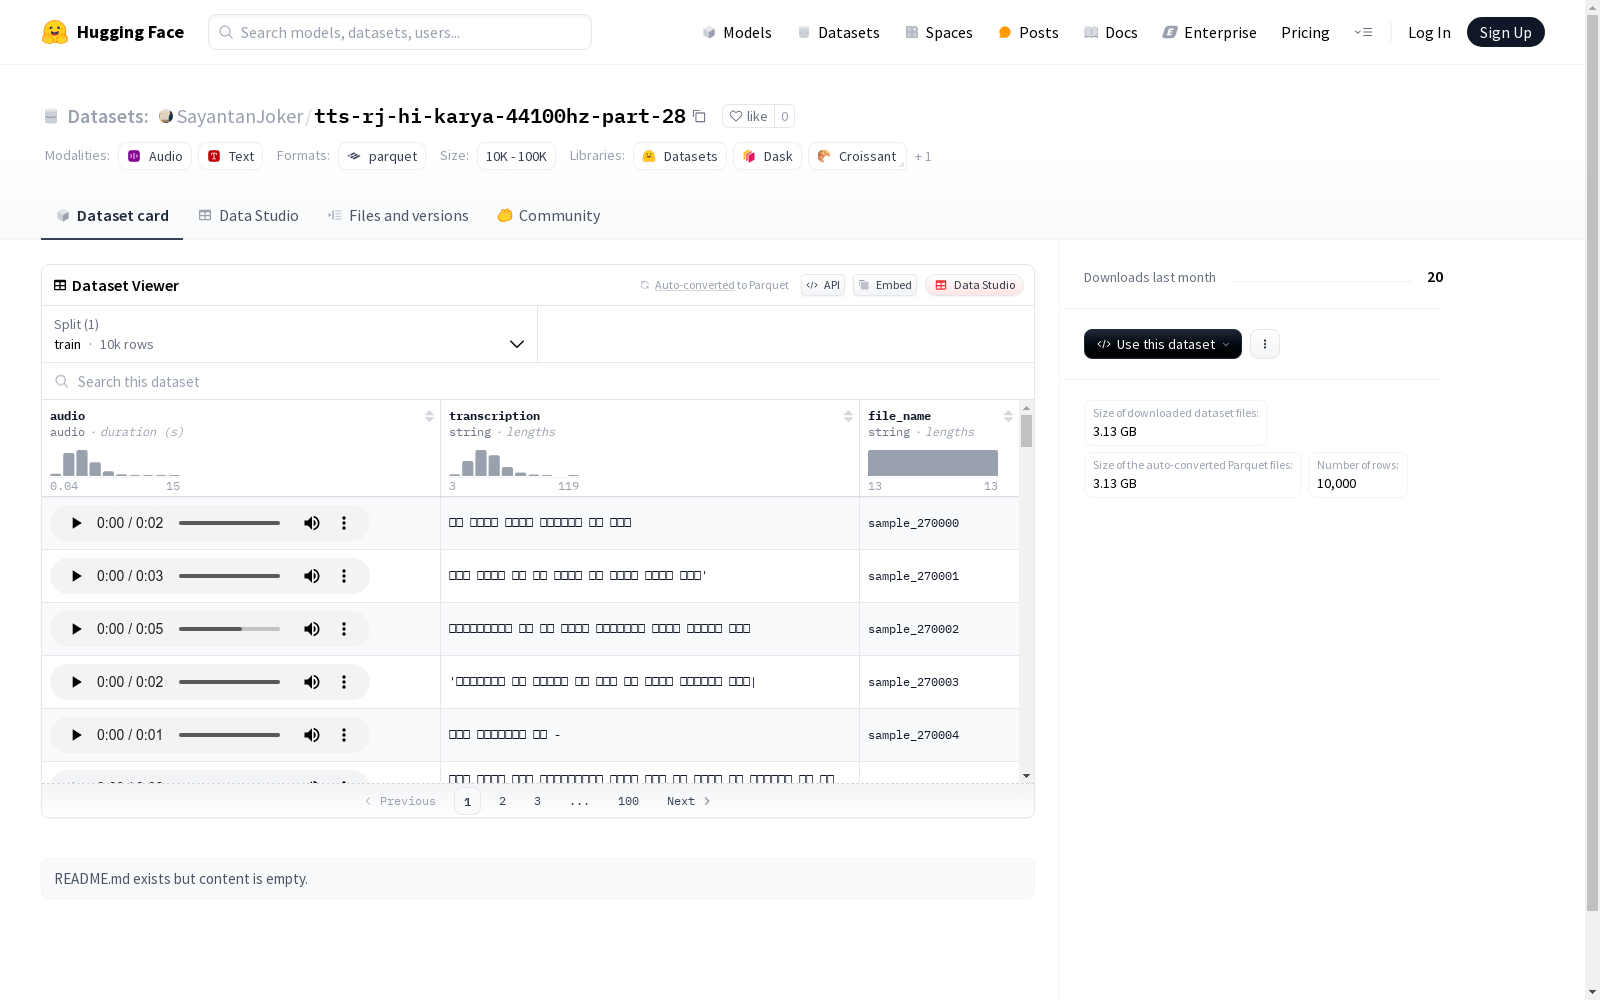Screen dimensions: 1600x1000
Task: Filter by the Audio modality tag
Action: click(x=155, y=156)
